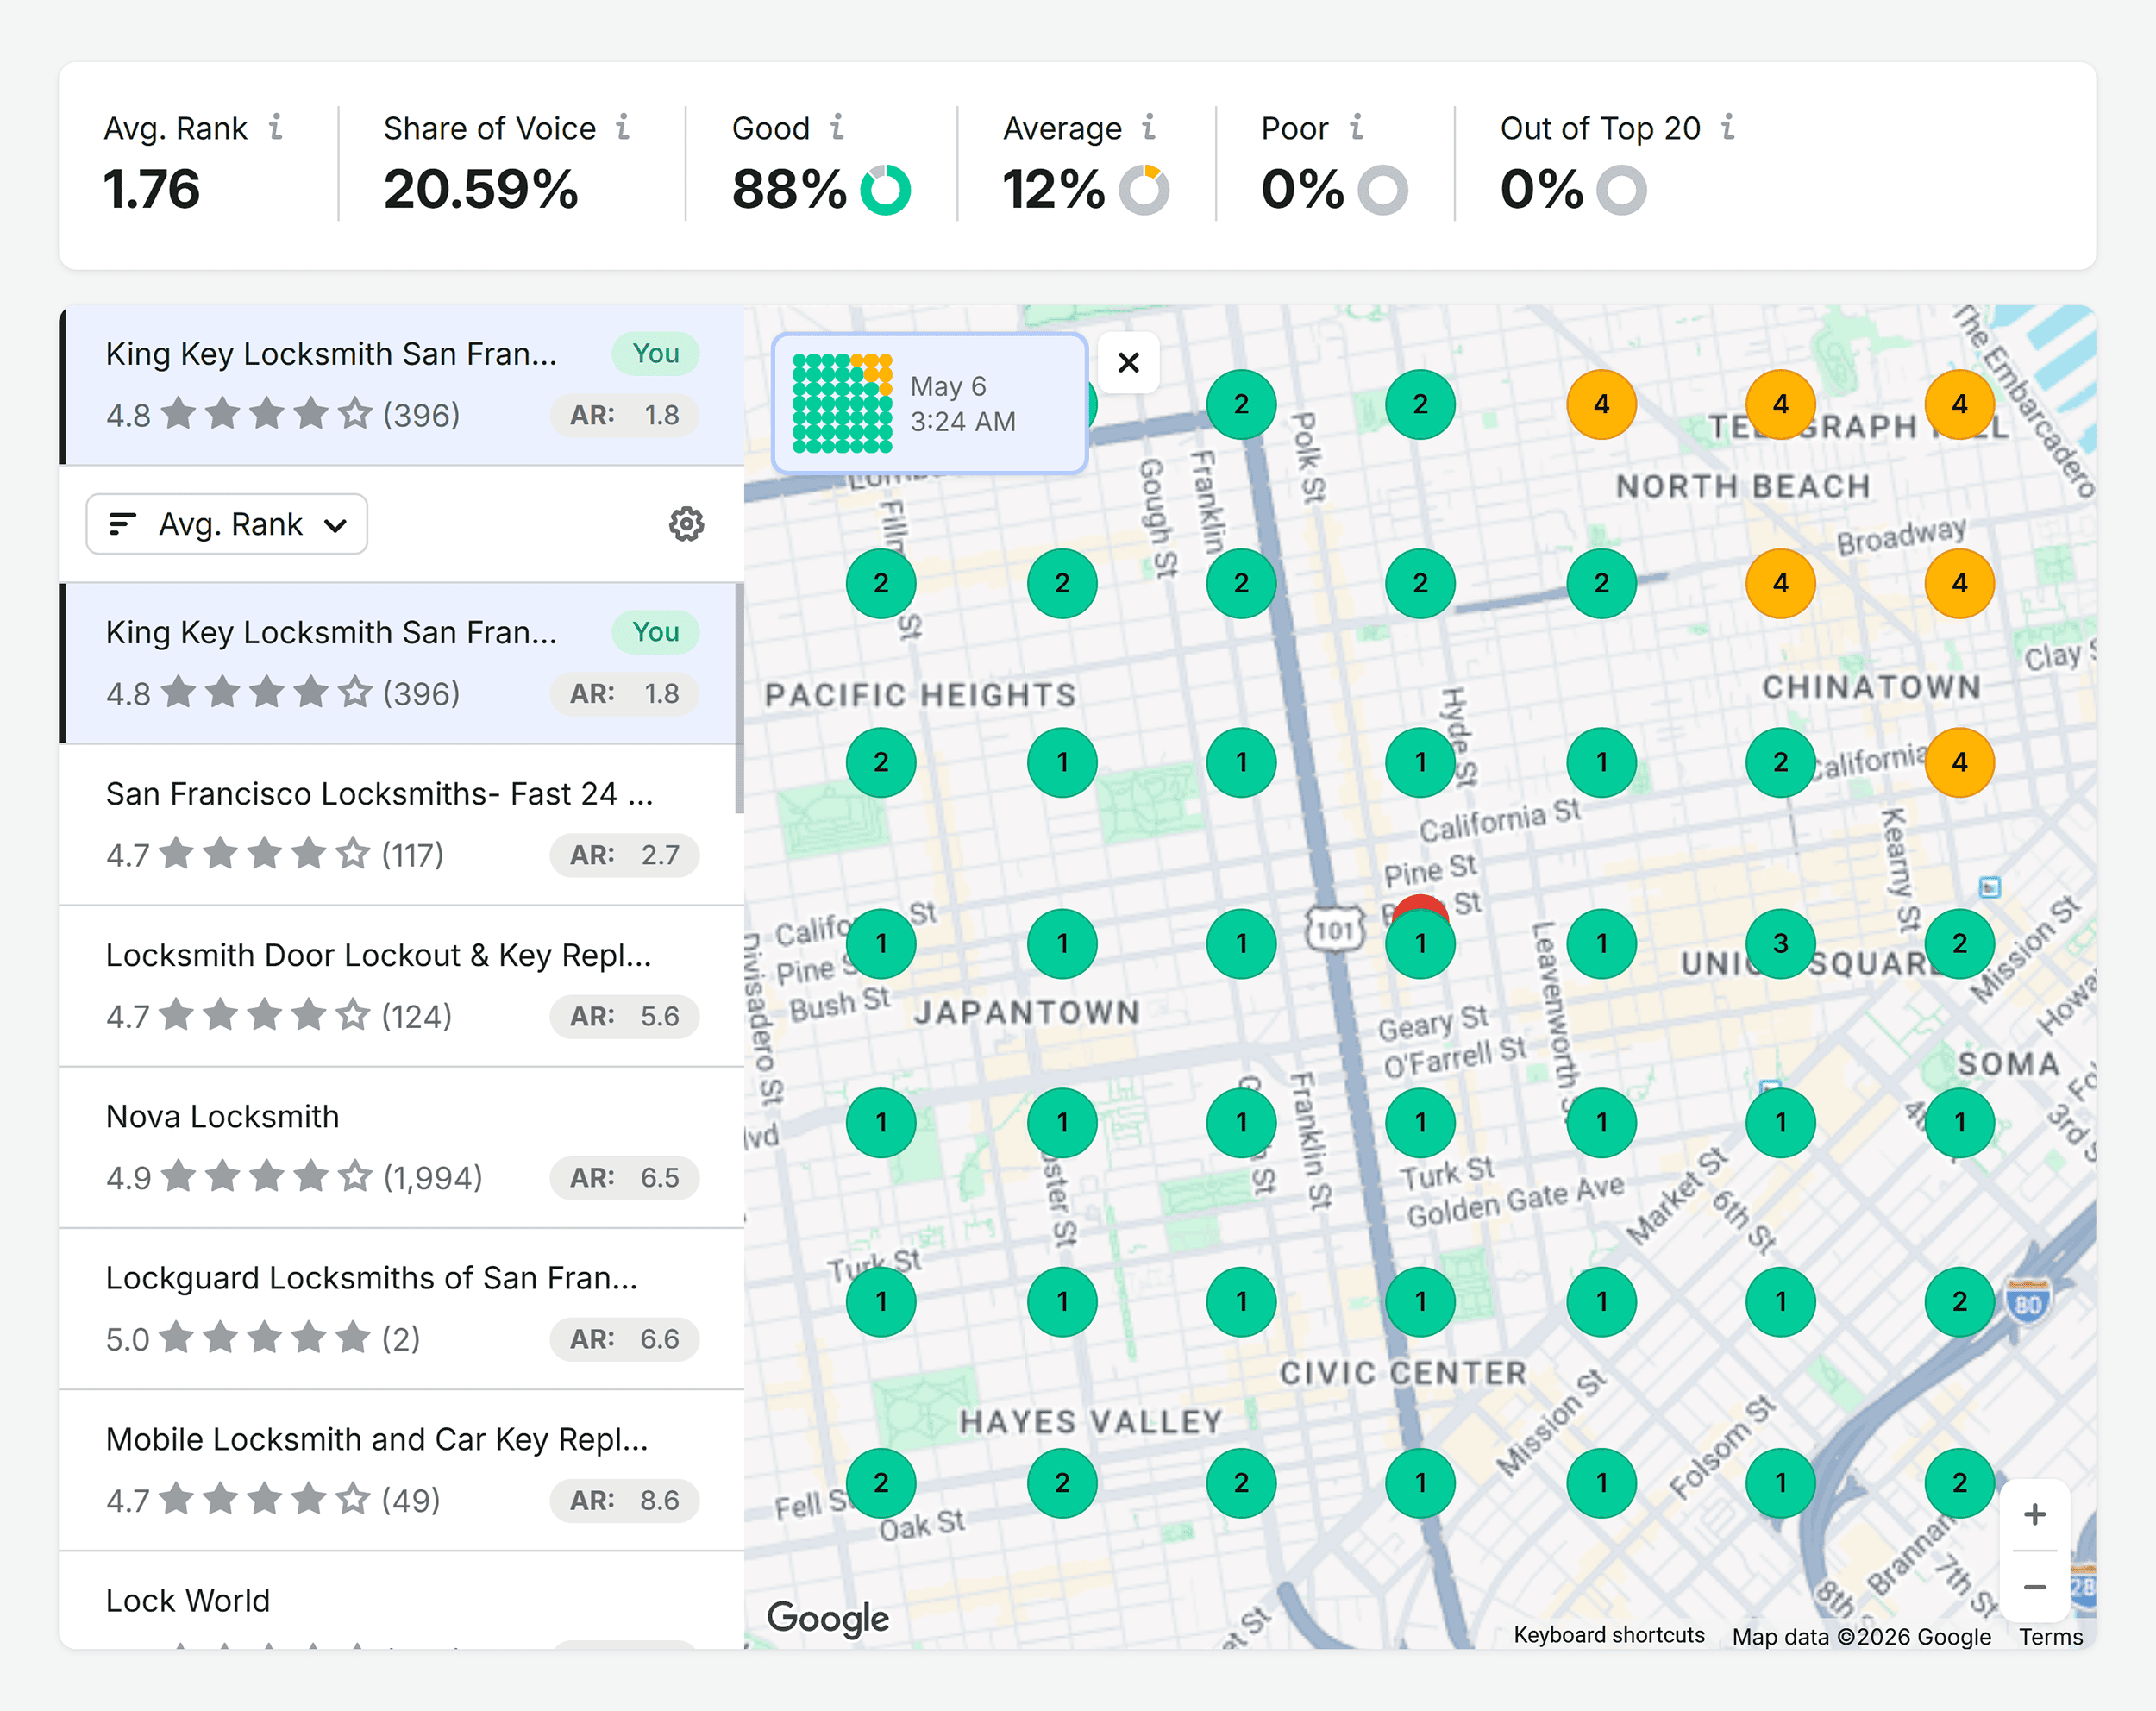Image resolution: width=2156 pixels, height=1711 pixels.
Task: Click the AR 2.7 badge
Action: click(x=624, y=855)
